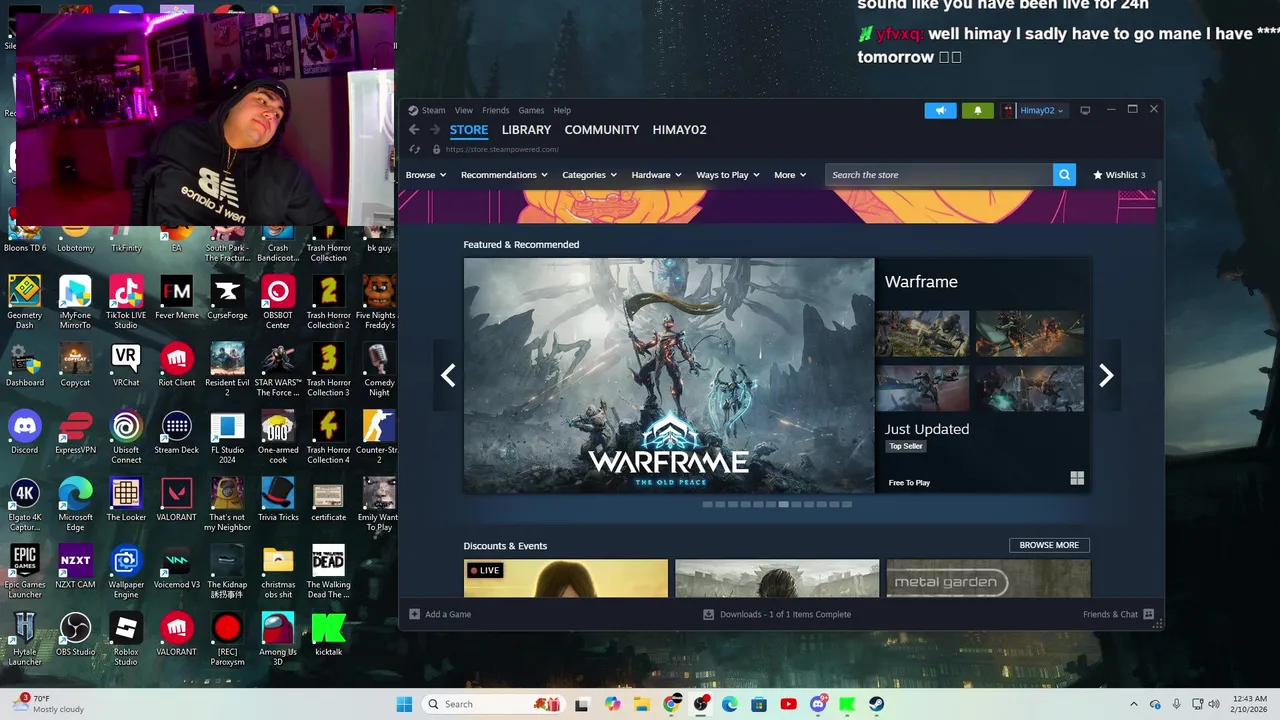This screenshot has height=720, width=1280.
Task: Click the Windows platform icon on Warframe card
Action: (x=1077, y=478)
